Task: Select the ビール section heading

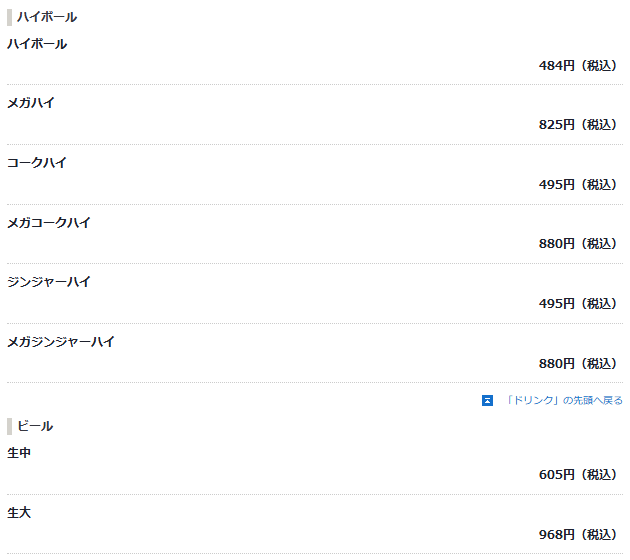Action: pyautogui.click(x=35, y=426)
